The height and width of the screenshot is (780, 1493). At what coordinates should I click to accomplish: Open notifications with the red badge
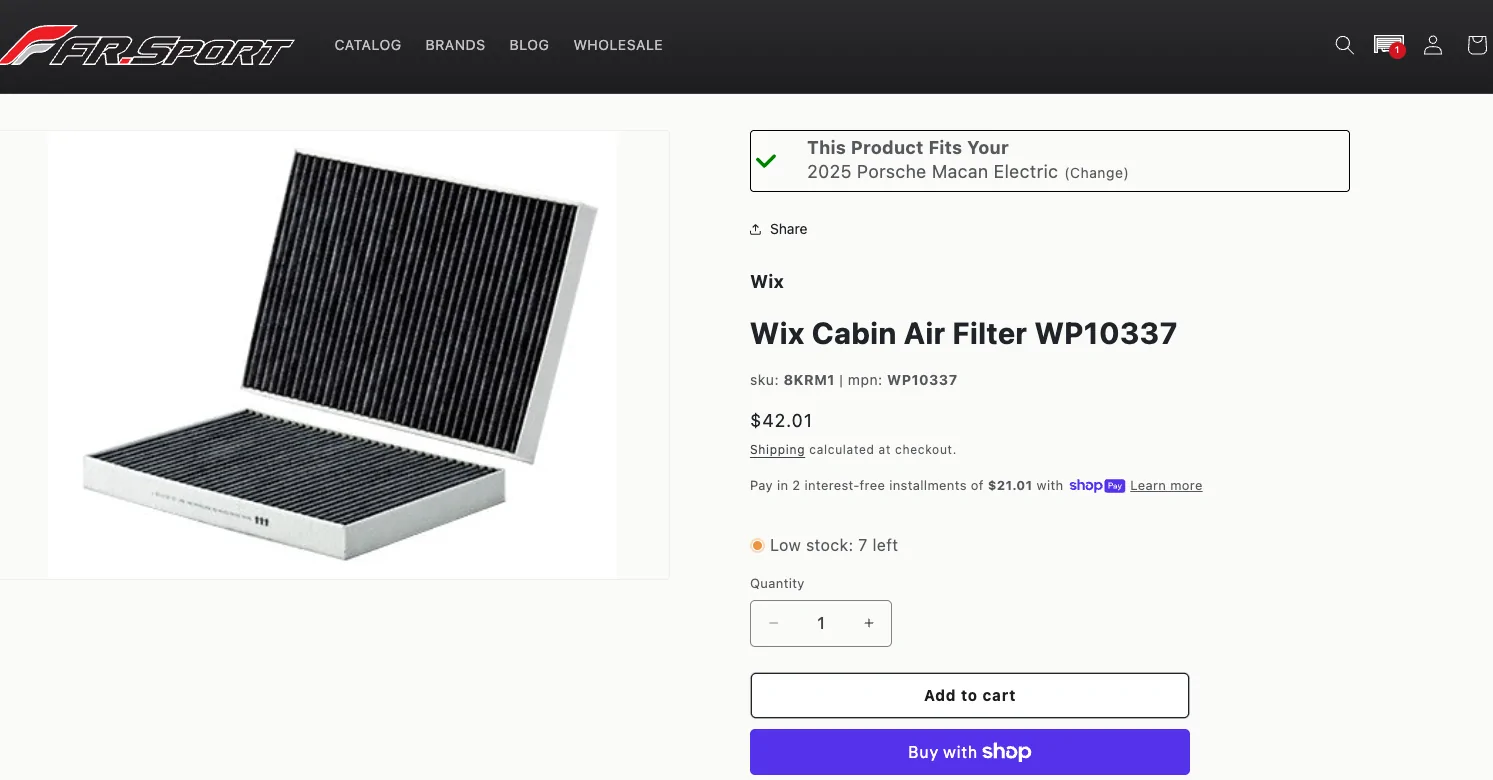pyautogui.click(x=1389, y=45)
